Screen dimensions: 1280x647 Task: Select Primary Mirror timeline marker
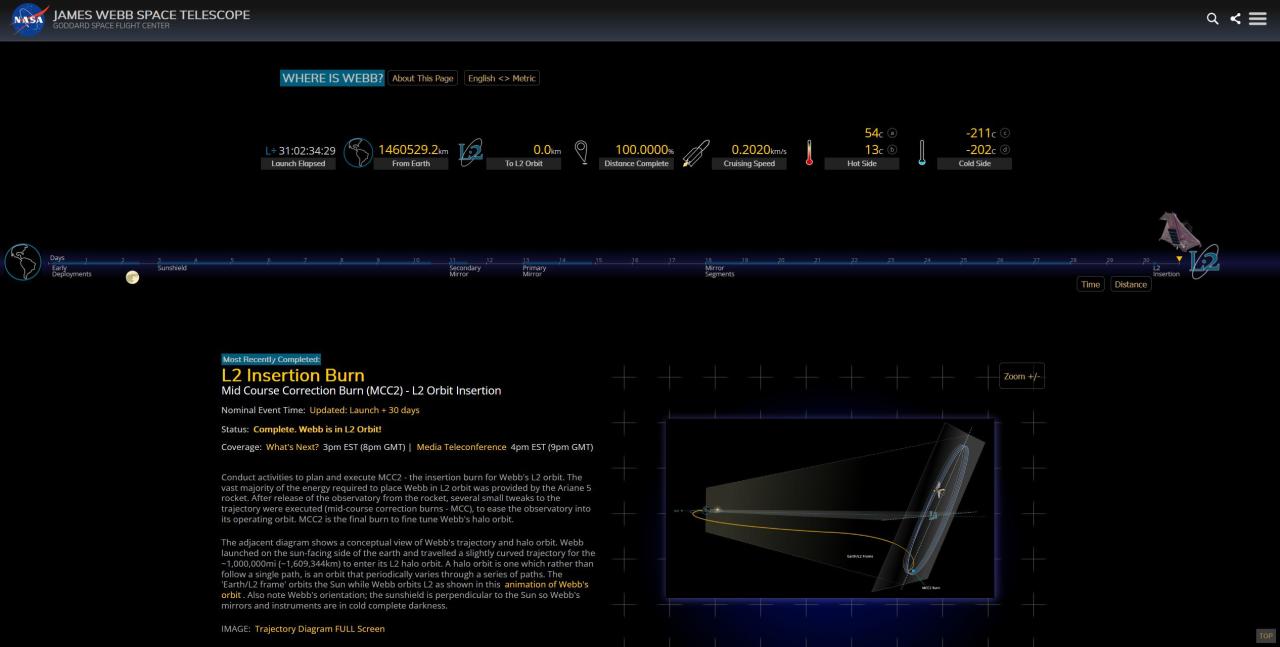click(534, 271)
